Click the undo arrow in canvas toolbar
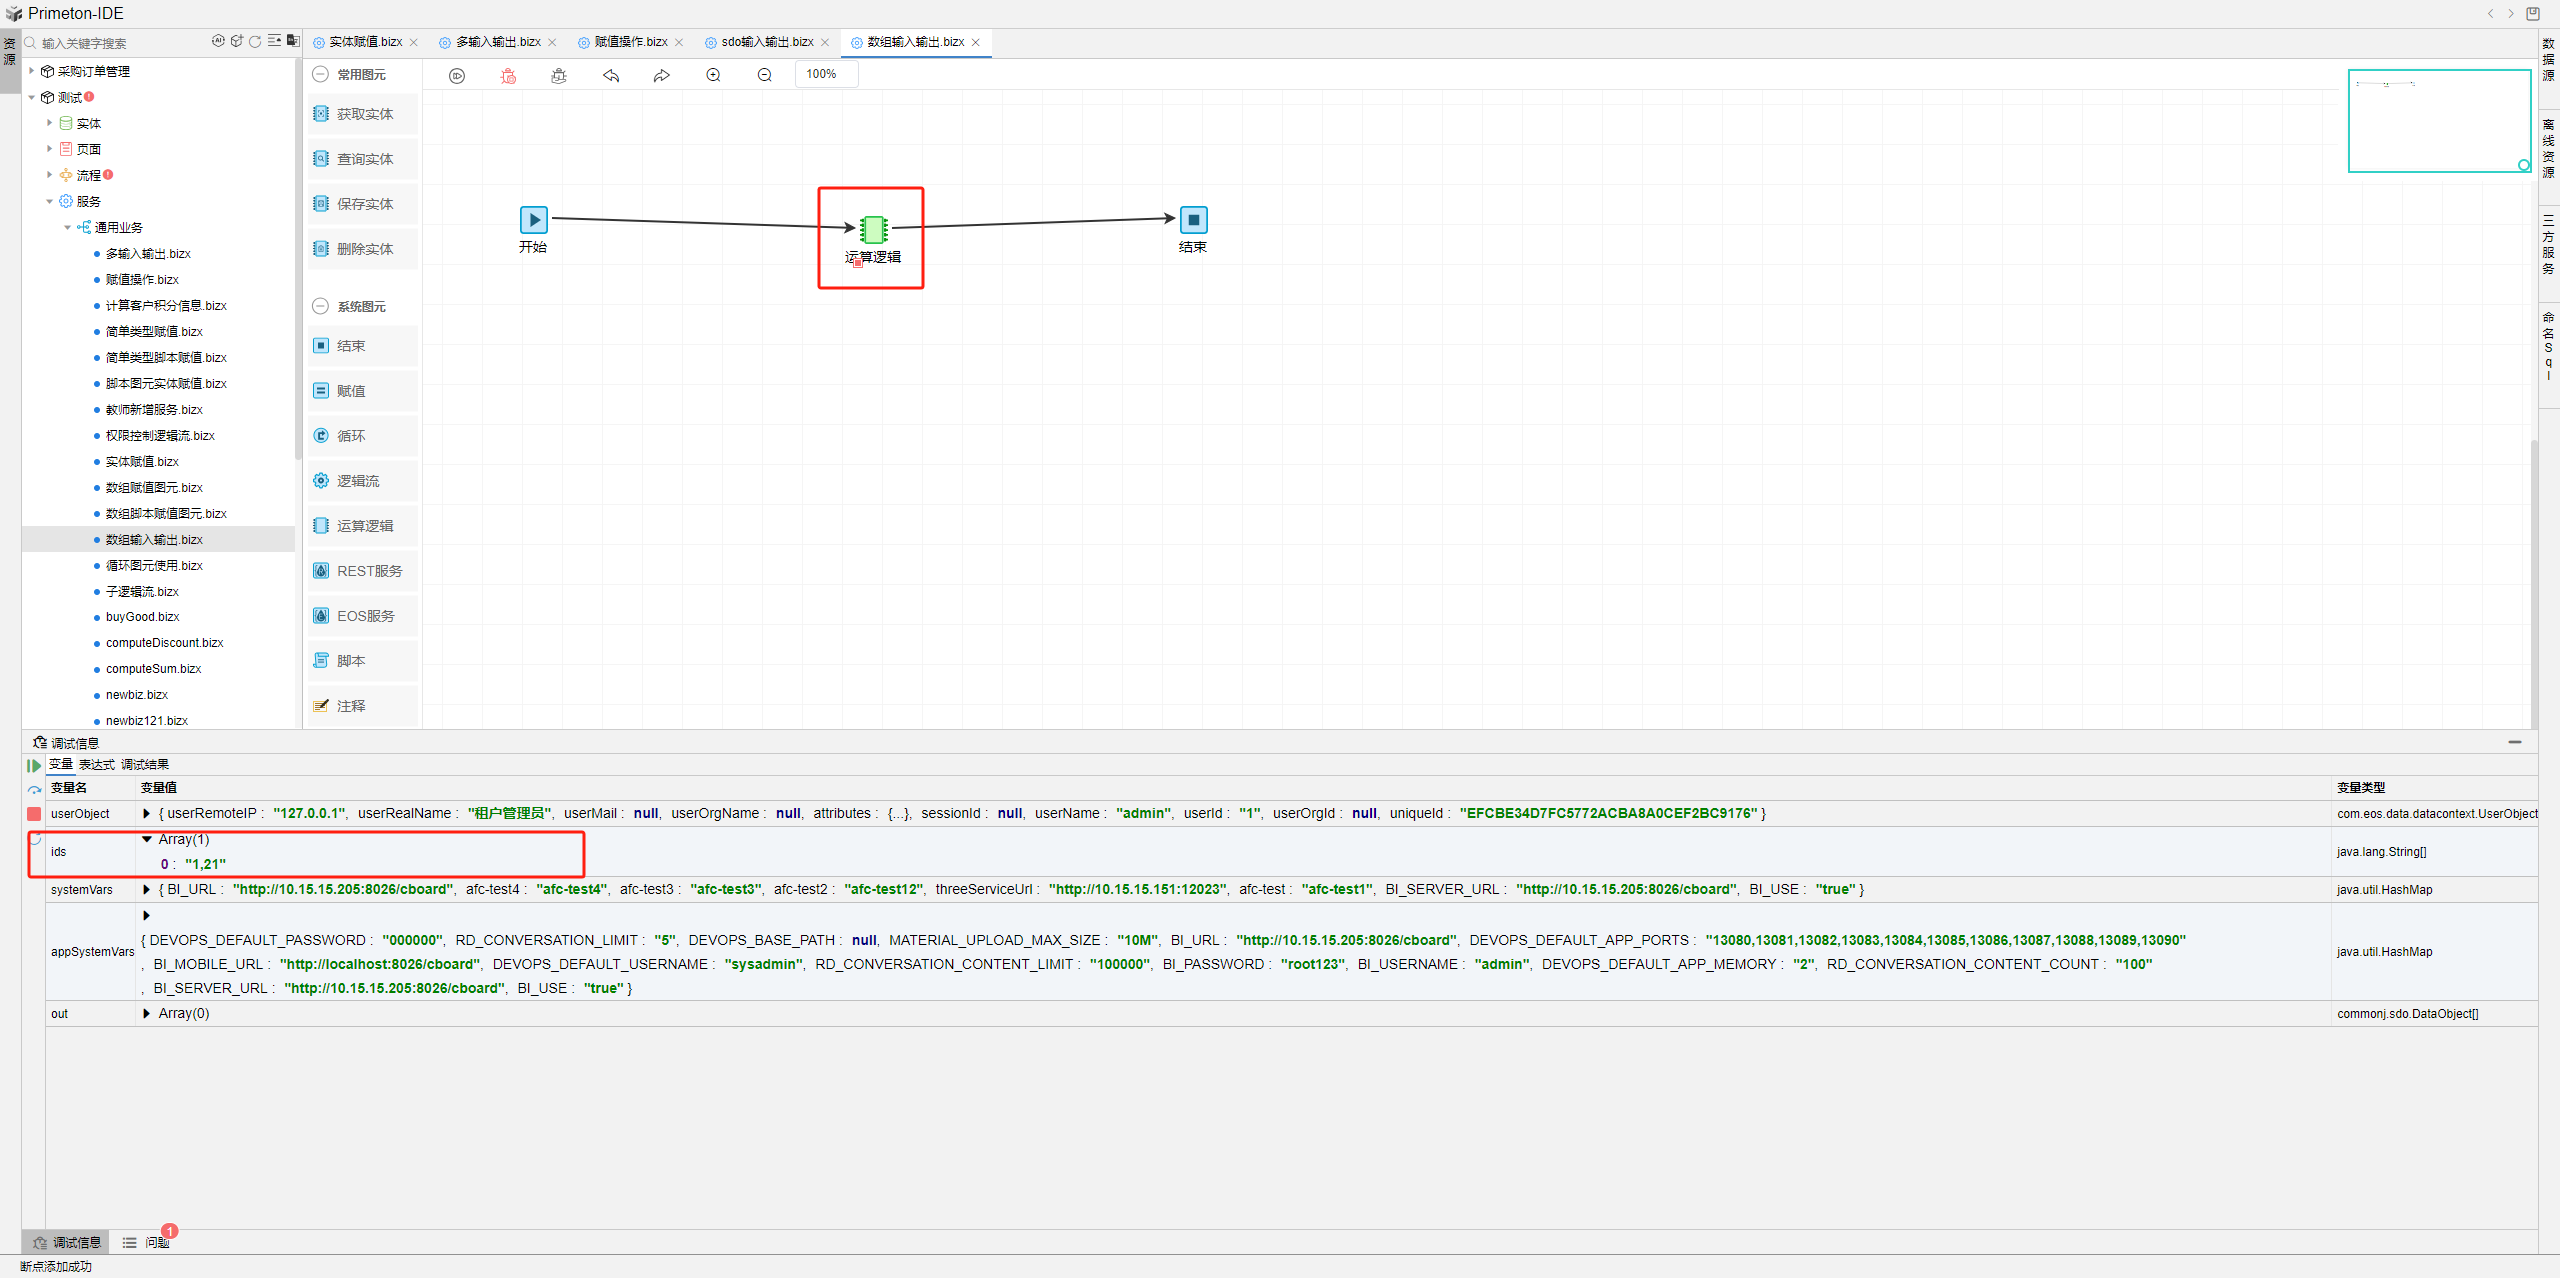Screen dimensions: 2560x1279 [611, 76]
